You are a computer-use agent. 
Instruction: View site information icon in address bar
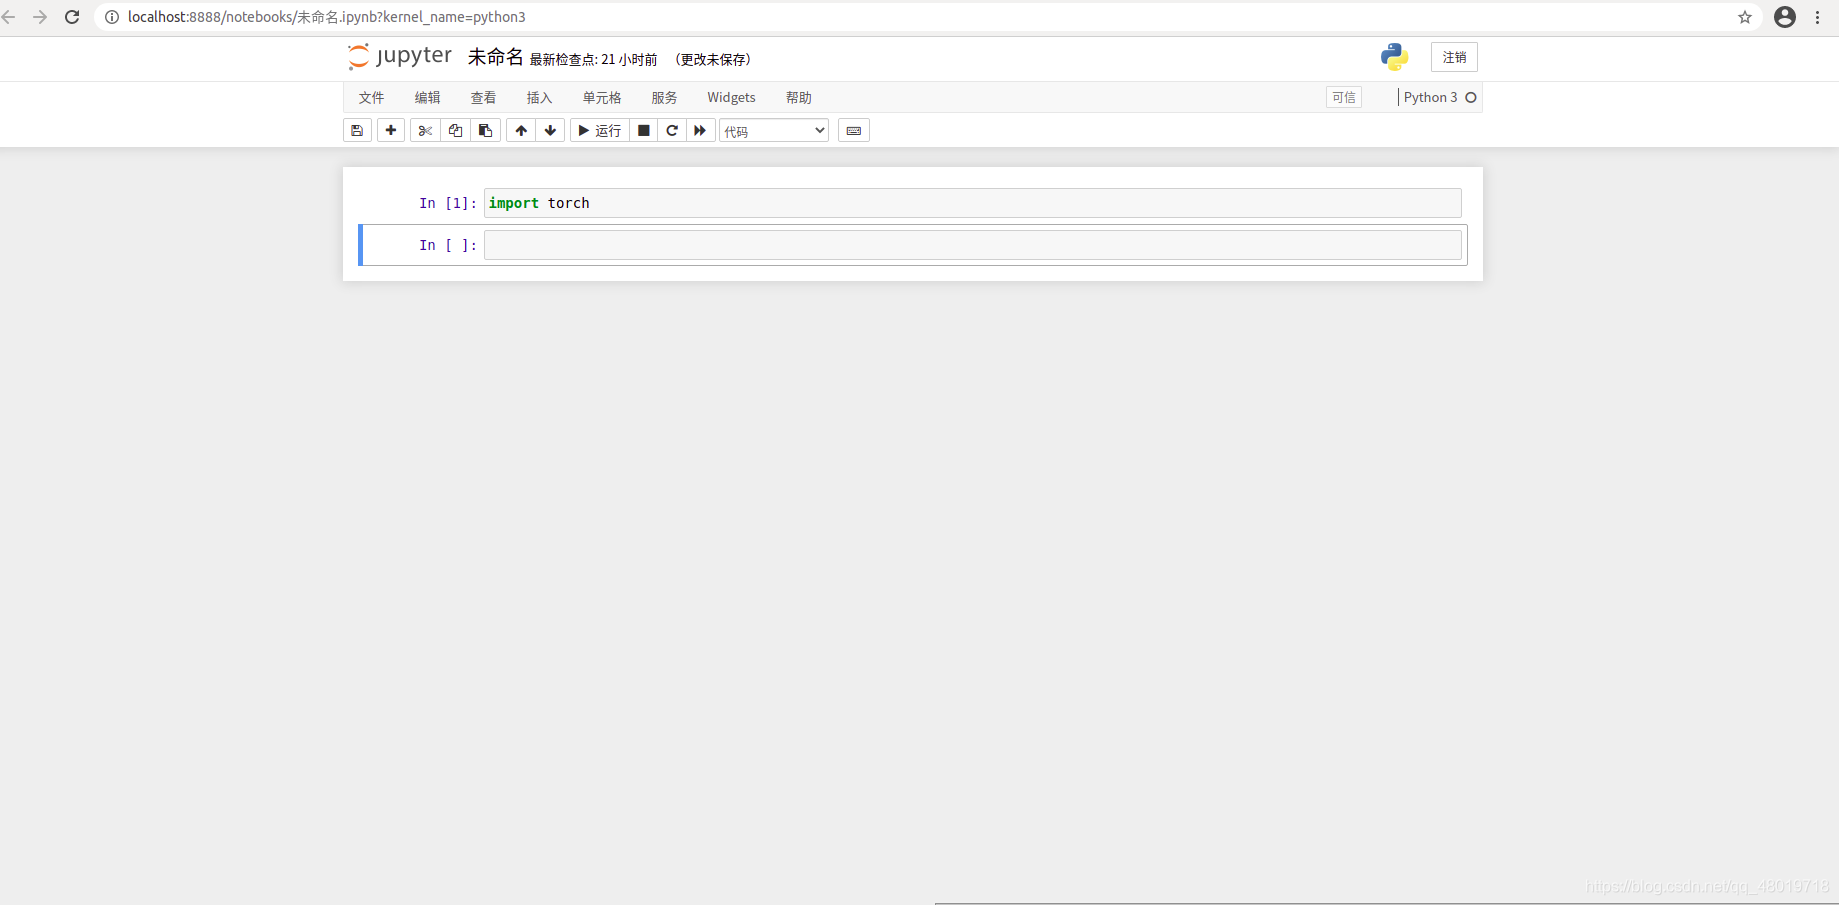coord(112,17)
